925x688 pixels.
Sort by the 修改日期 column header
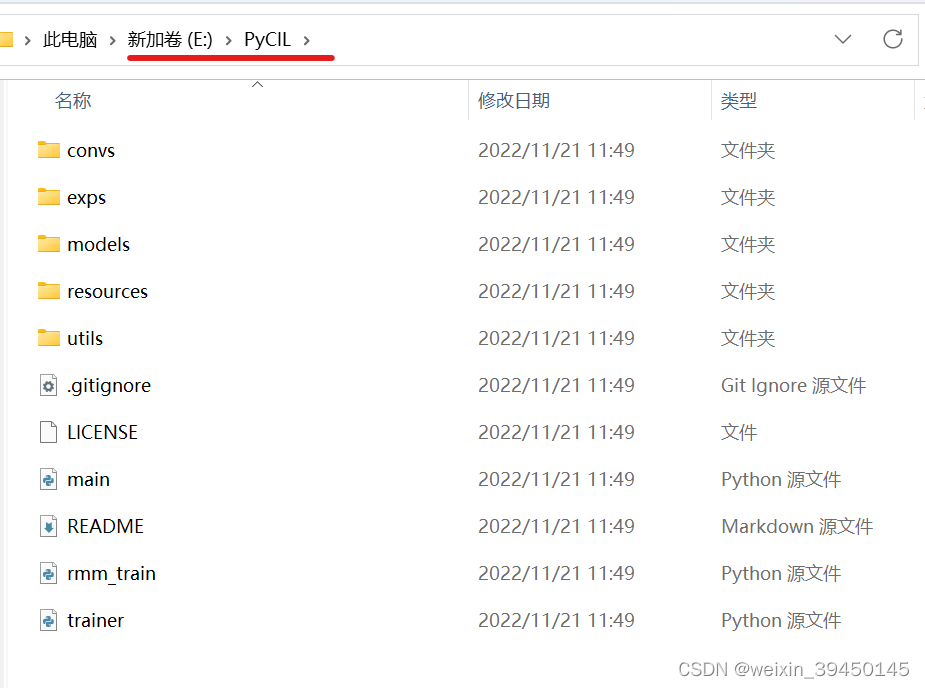514,100
